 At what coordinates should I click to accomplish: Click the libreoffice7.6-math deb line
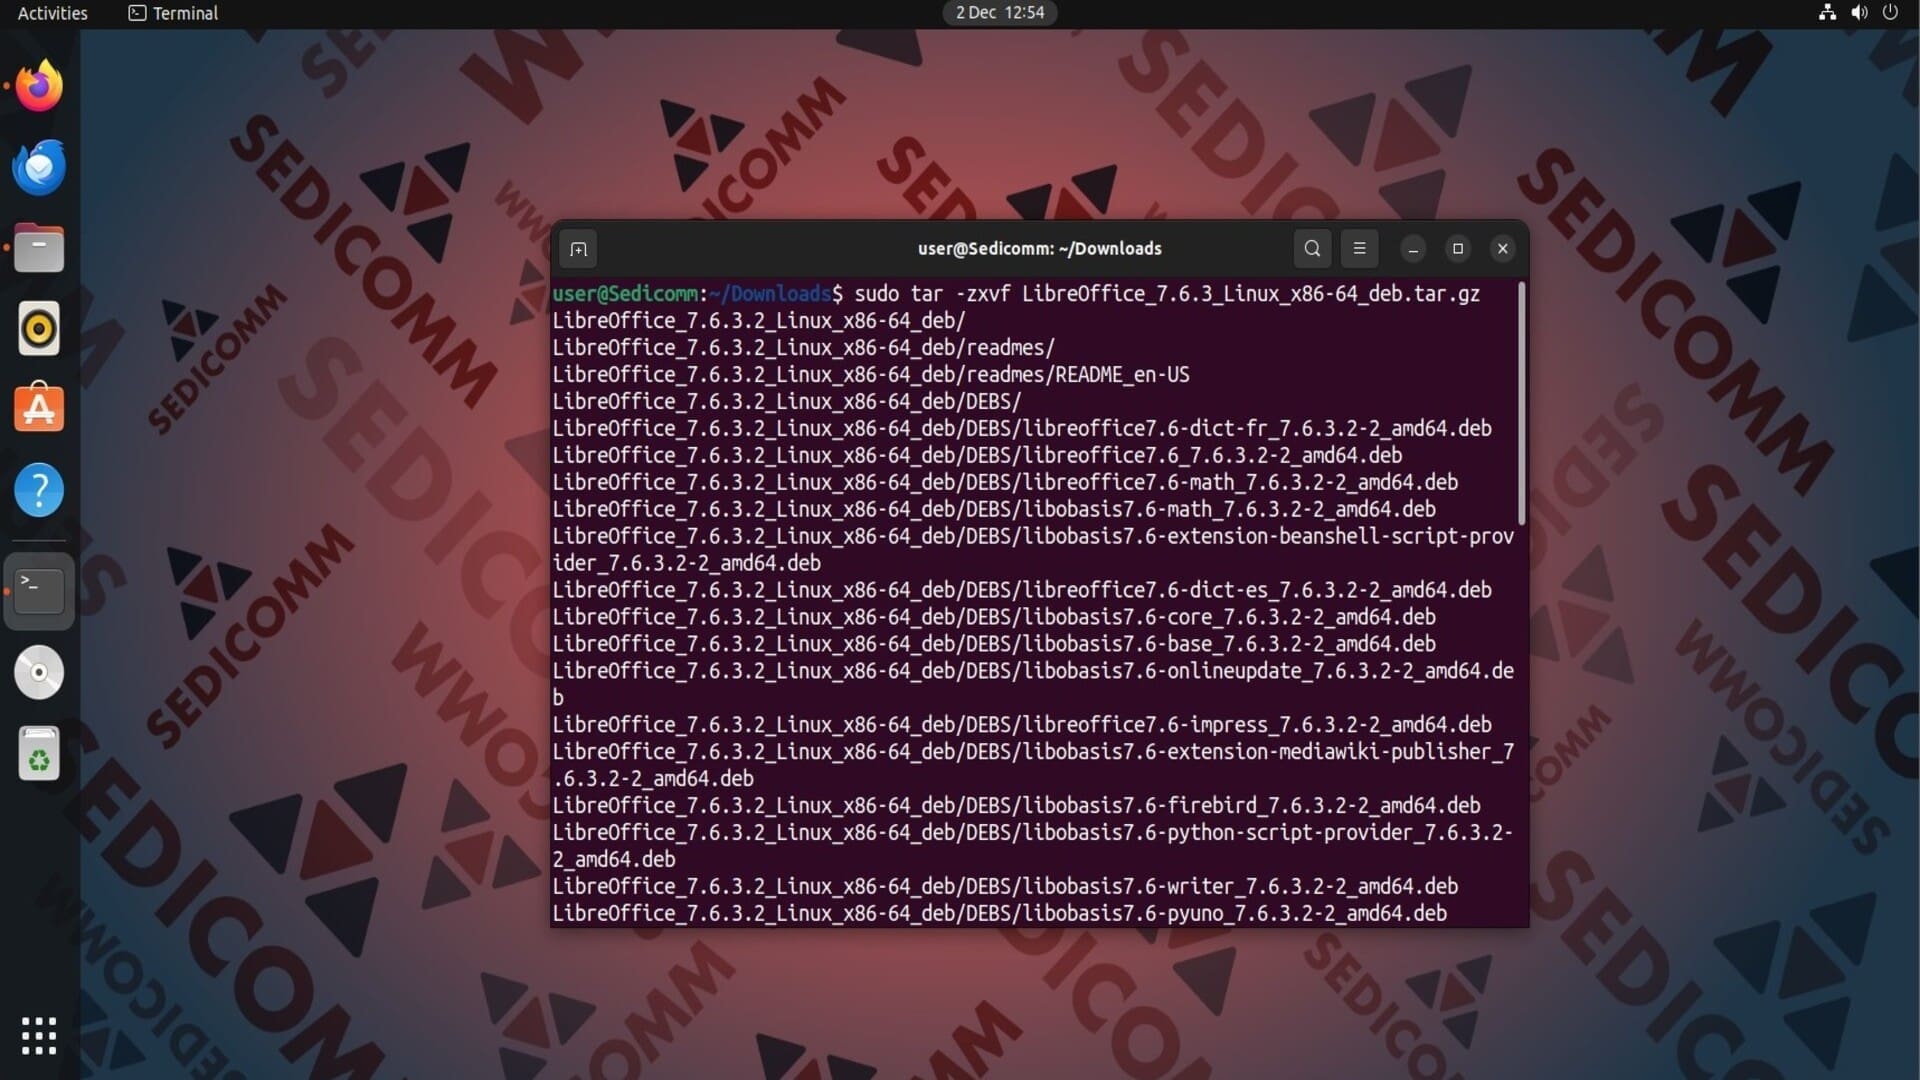pos(1005,483)
